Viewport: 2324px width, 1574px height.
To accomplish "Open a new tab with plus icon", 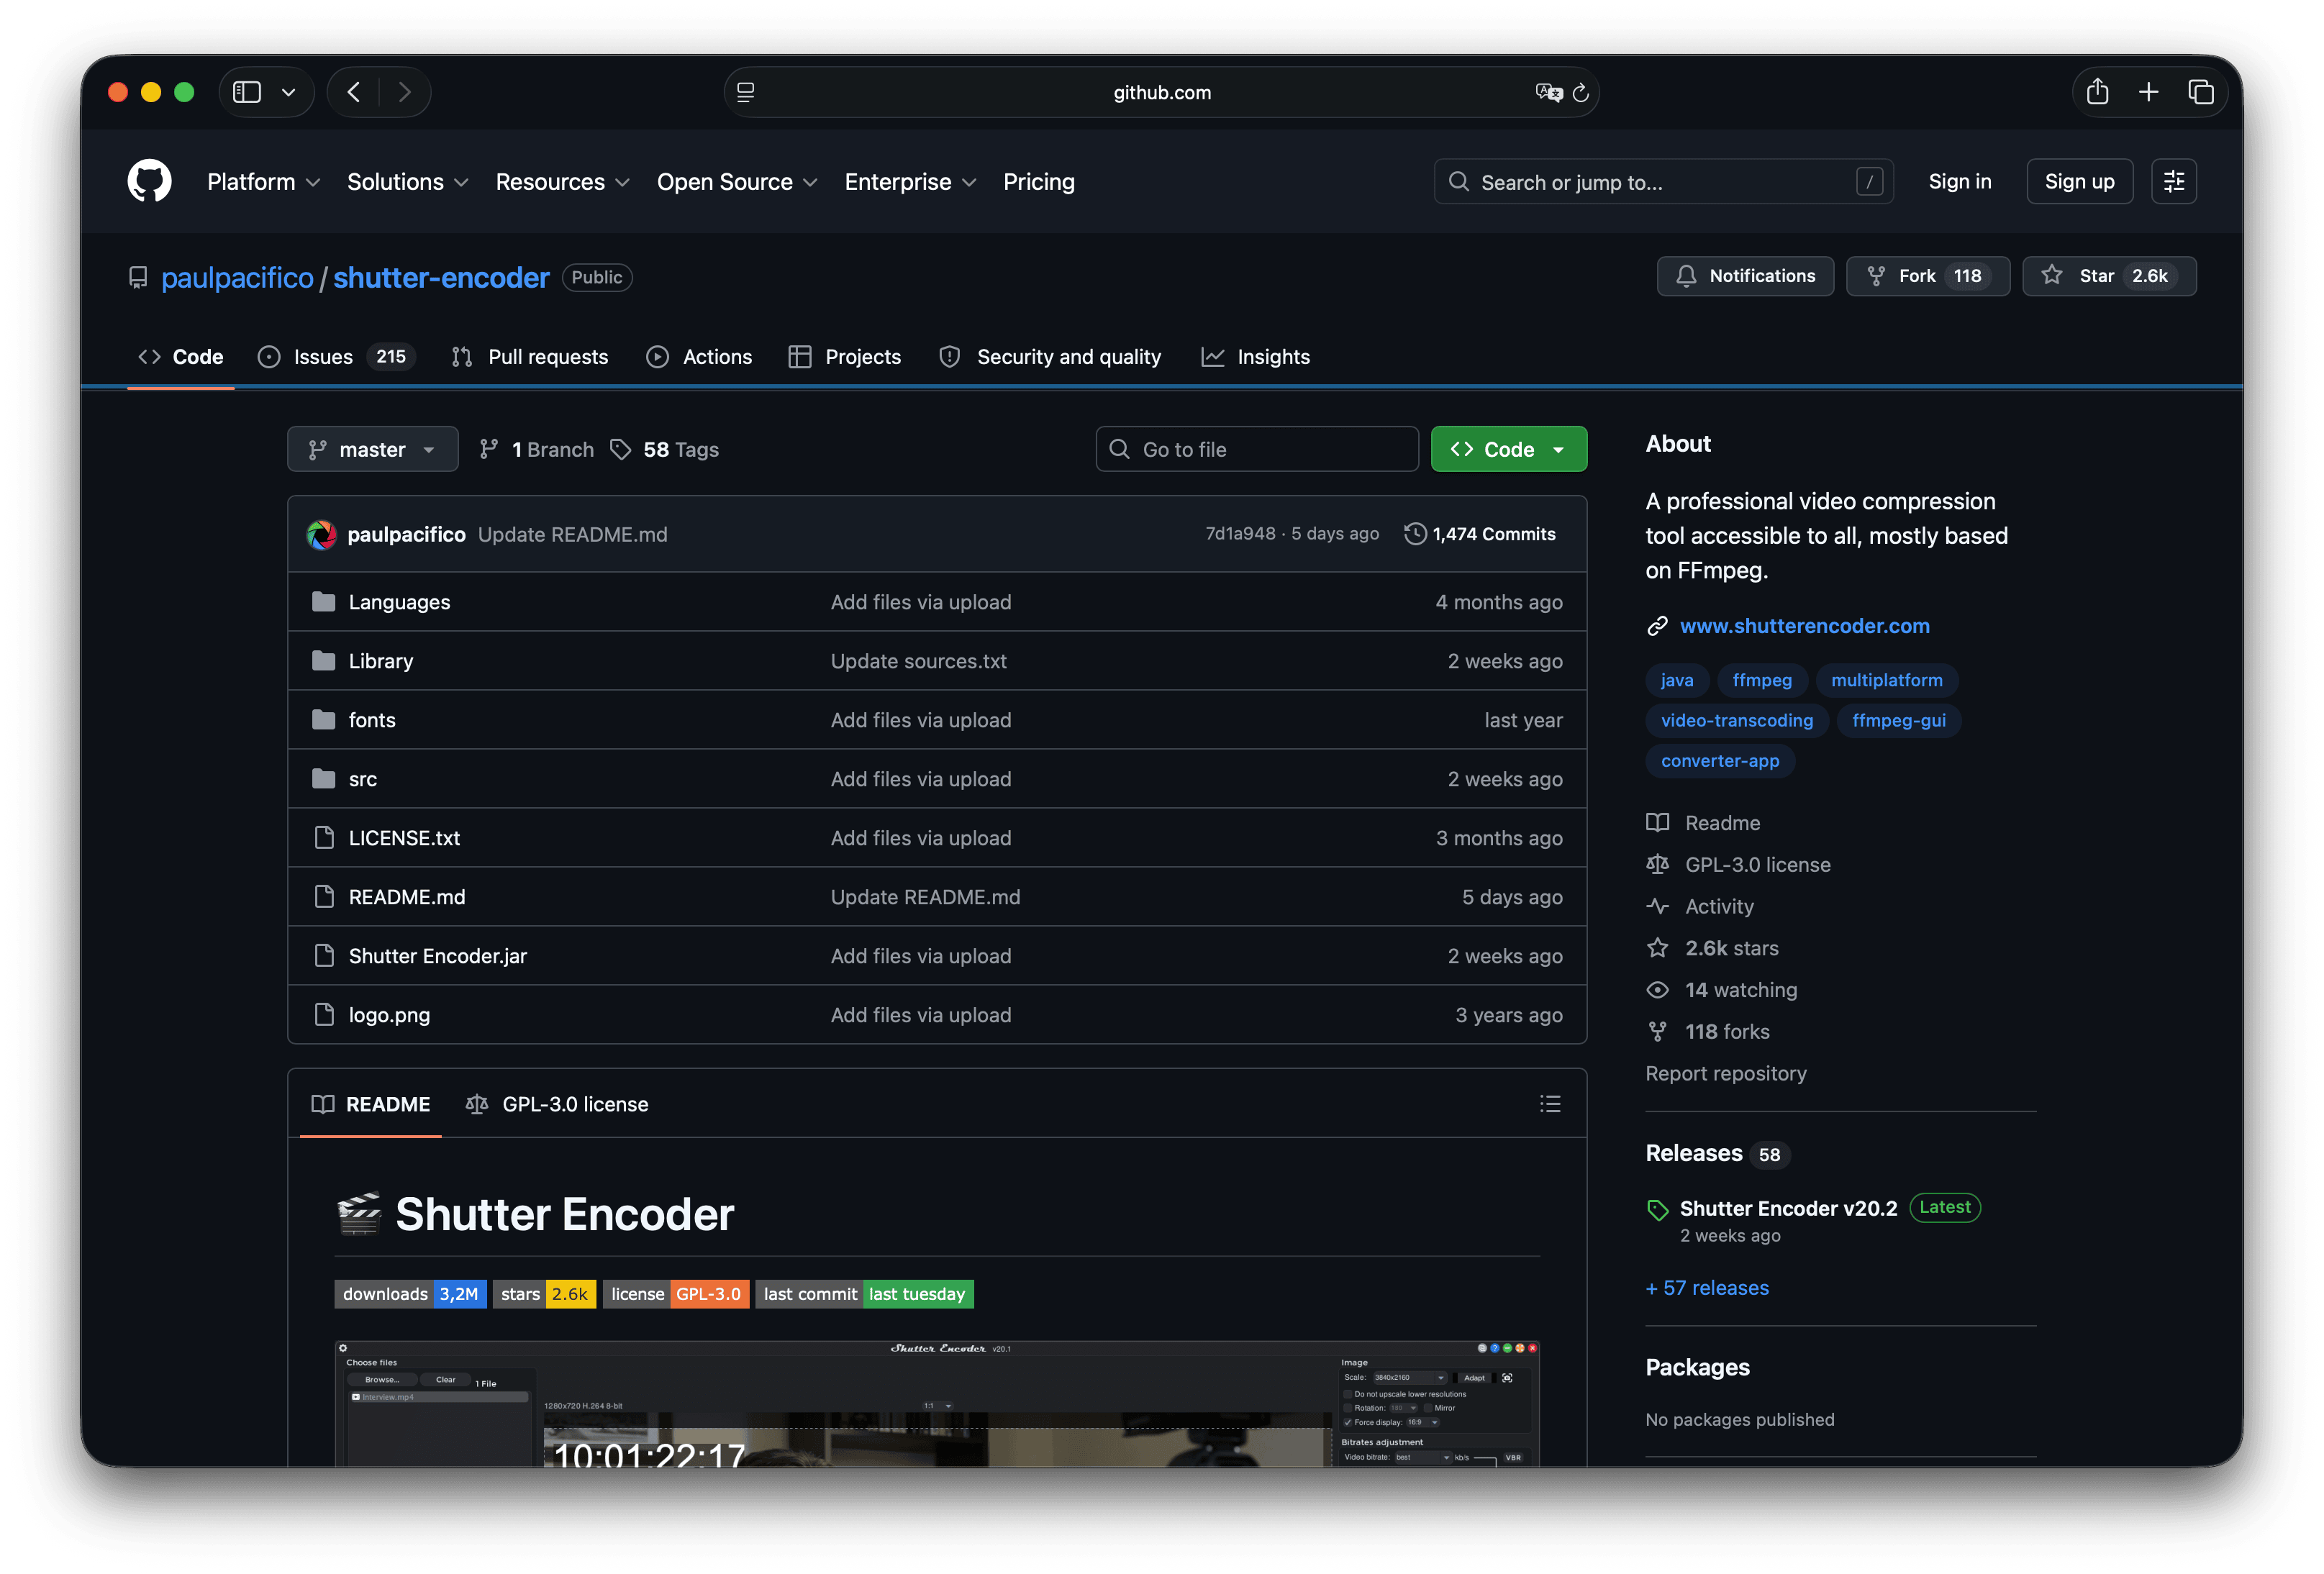I will [x=2148, y=92].
